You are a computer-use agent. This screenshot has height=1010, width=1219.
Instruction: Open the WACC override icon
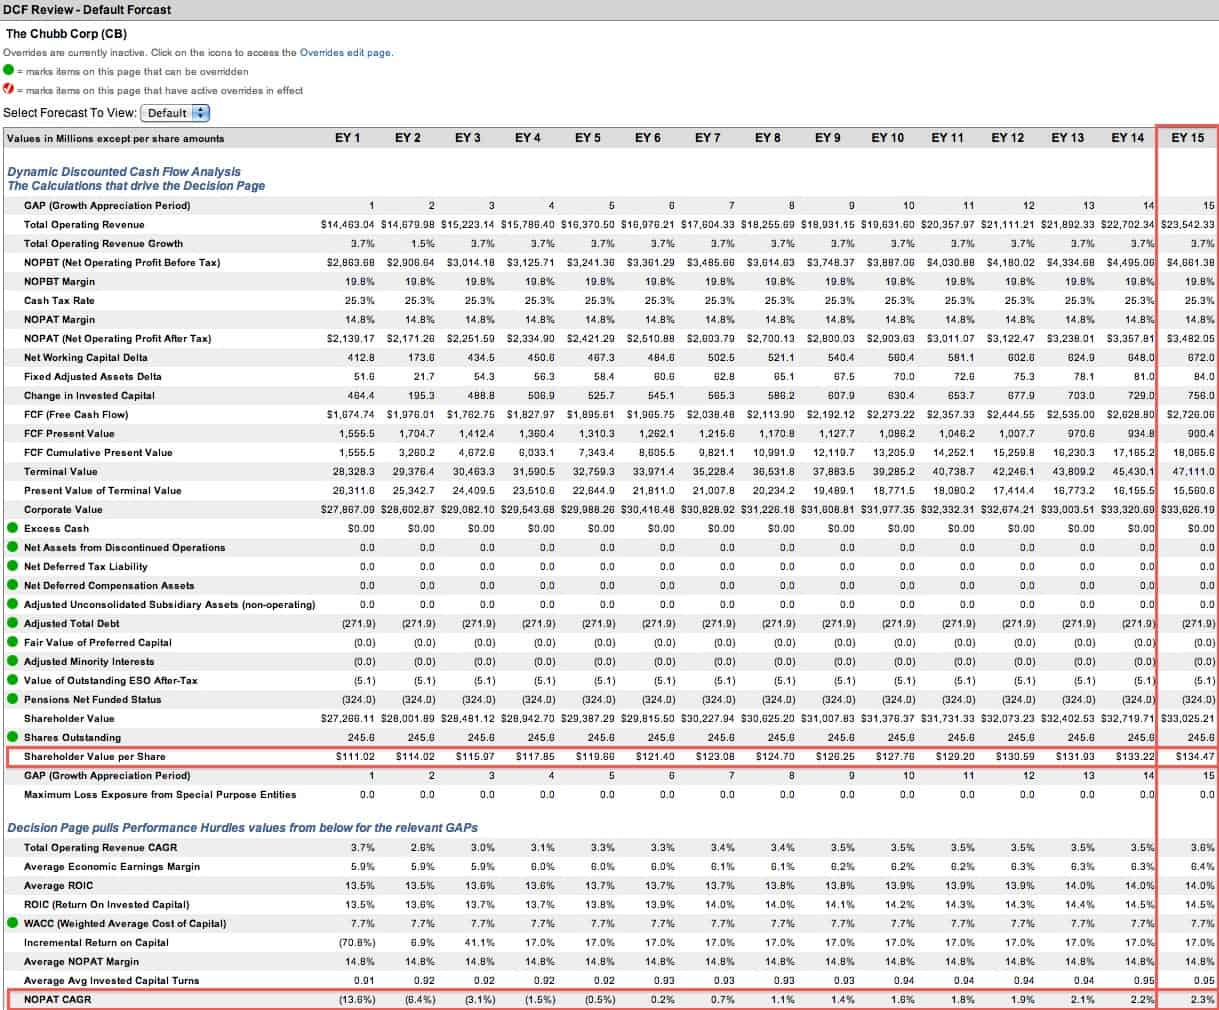(x=12, y=924)
